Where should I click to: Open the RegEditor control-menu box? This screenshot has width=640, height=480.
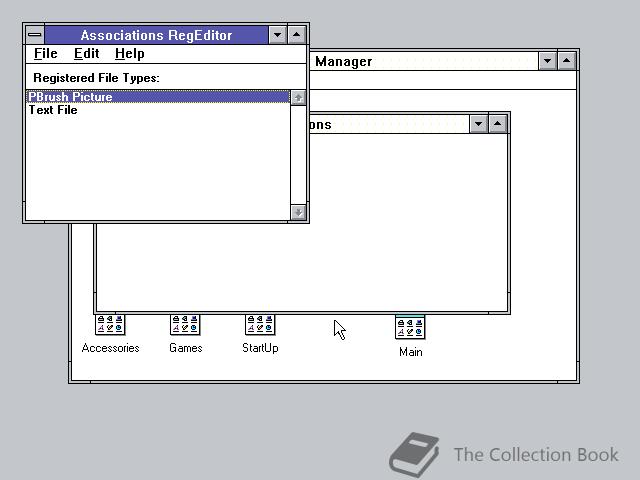click(x=35, y=35)
